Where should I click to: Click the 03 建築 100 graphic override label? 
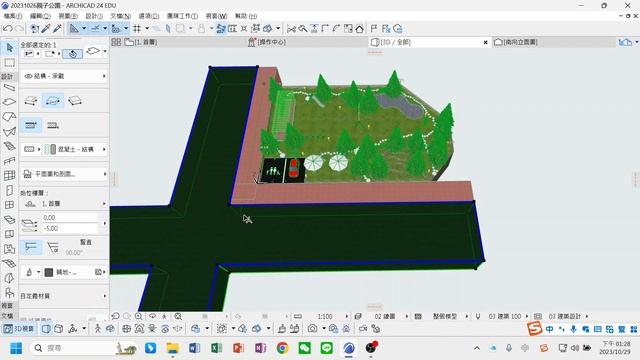pyautogui.click(x=504, y=316)
